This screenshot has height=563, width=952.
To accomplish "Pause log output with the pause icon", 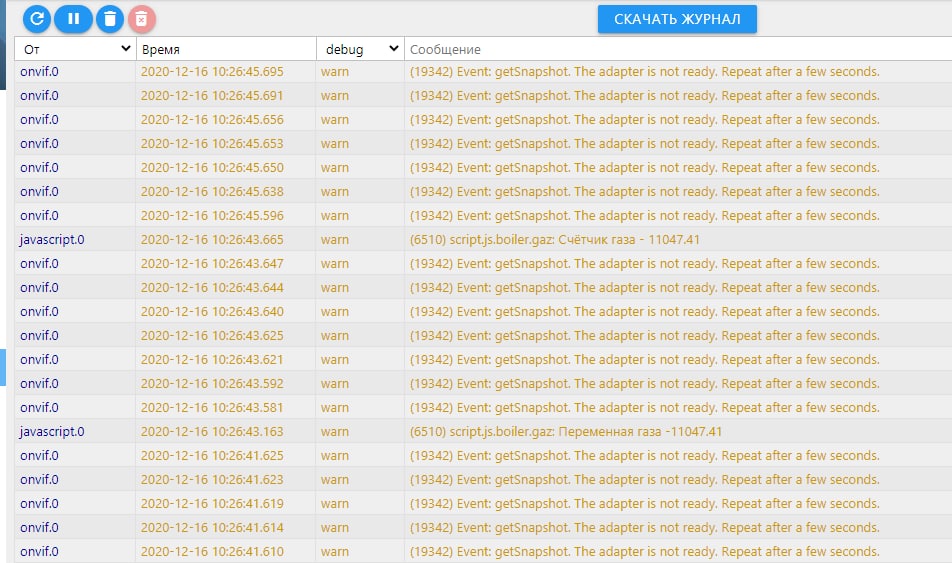I will coord(73,19).
